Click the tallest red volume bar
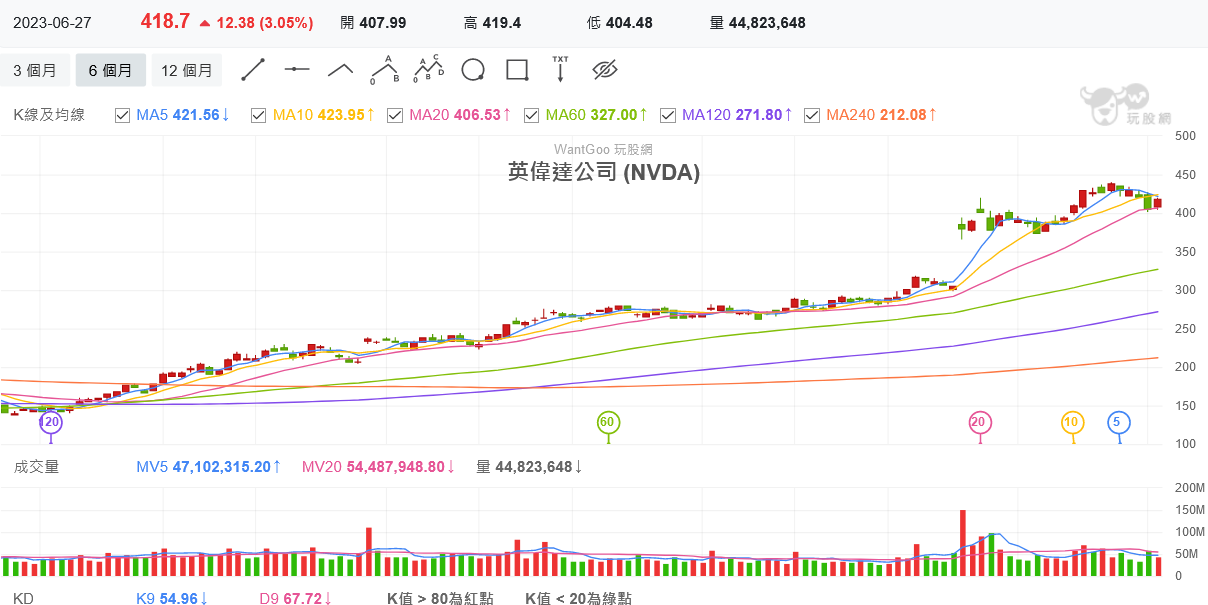The height and width of the screenshot is (605, 1208). (963, 543)
